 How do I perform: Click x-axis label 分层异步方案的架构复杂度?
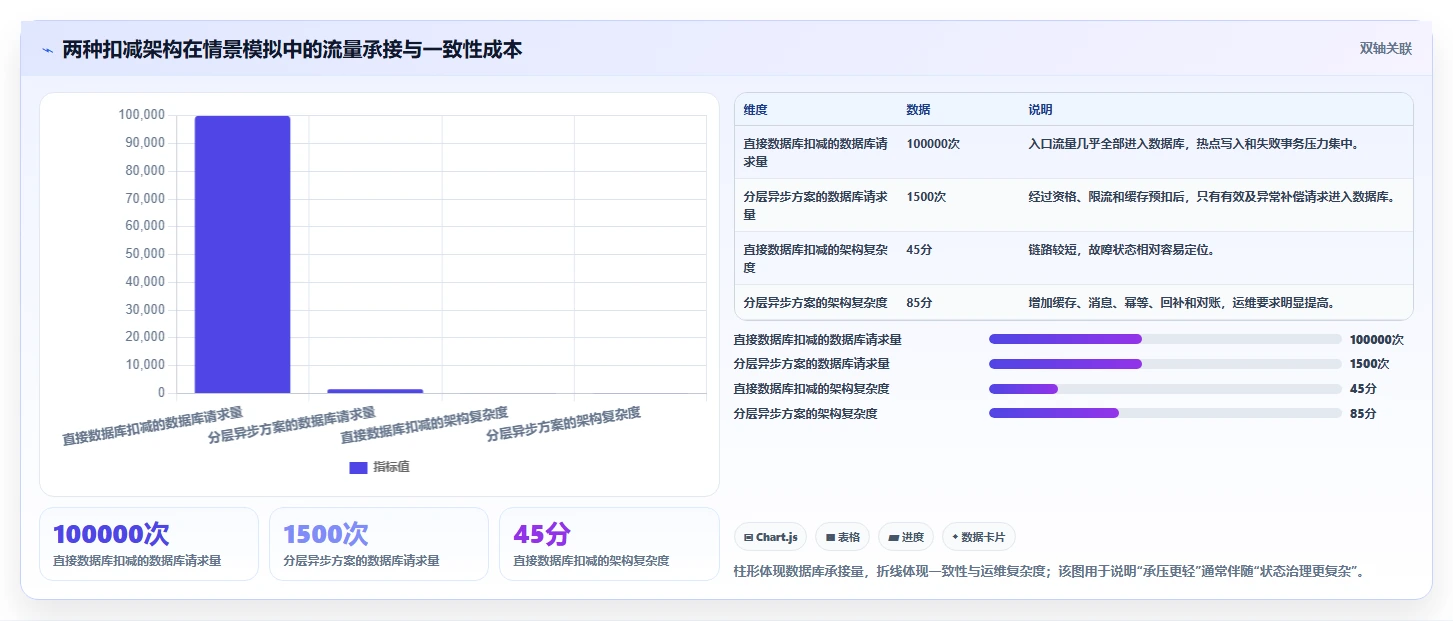pyautogui.click(x=563, y=425)
